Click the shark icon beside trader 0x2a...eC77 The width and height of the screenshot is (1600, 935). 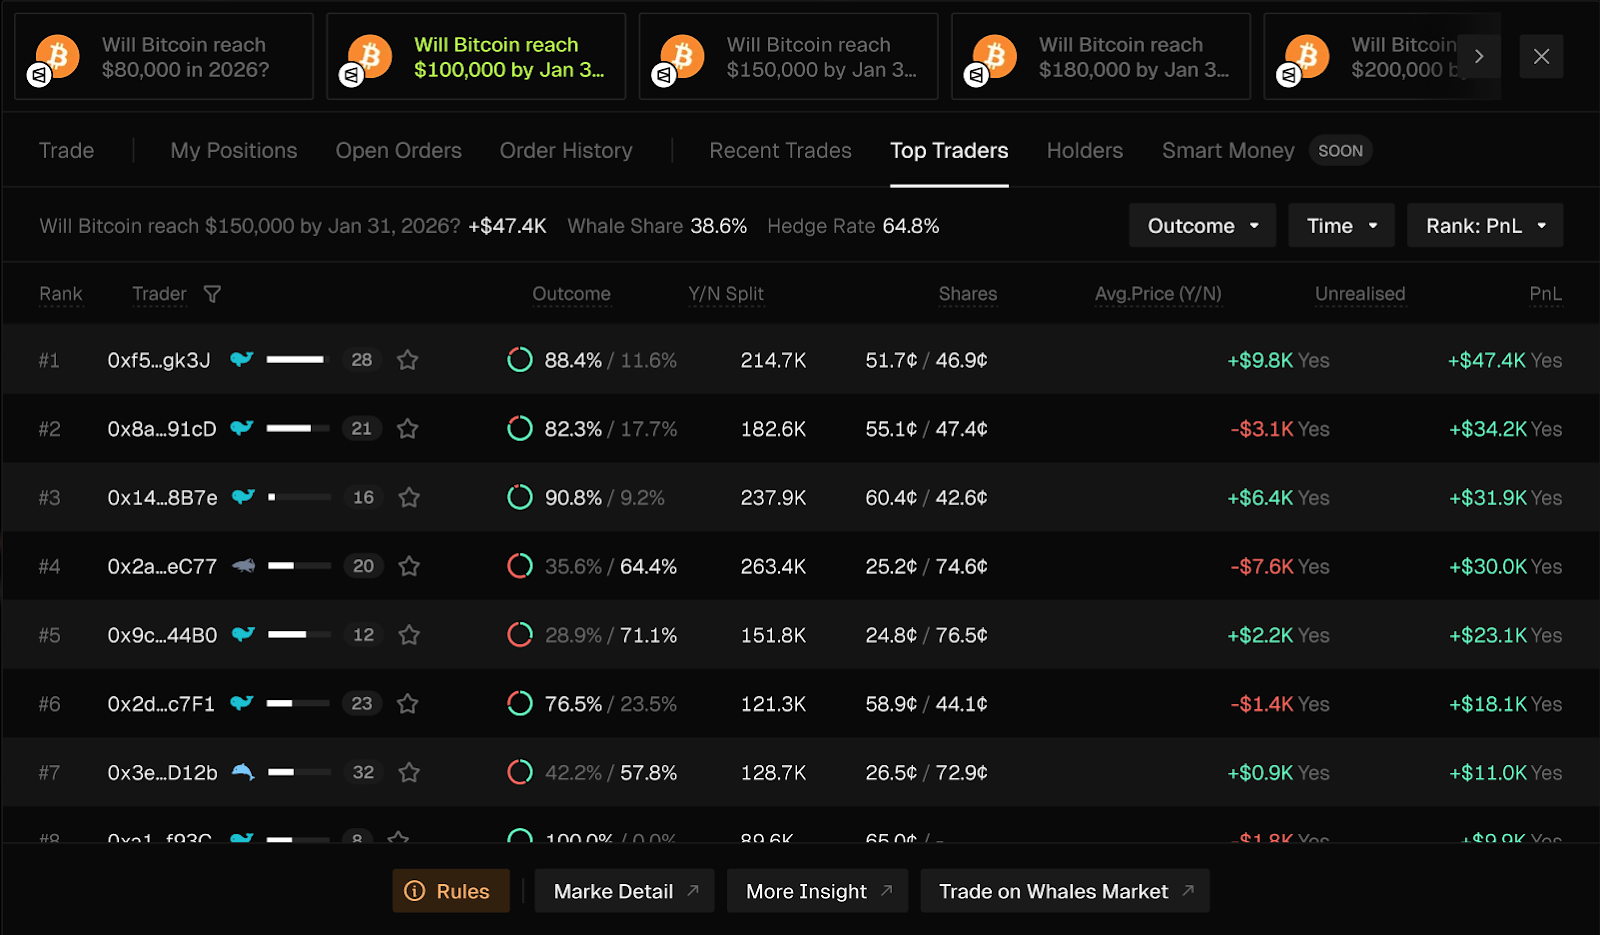243,566
